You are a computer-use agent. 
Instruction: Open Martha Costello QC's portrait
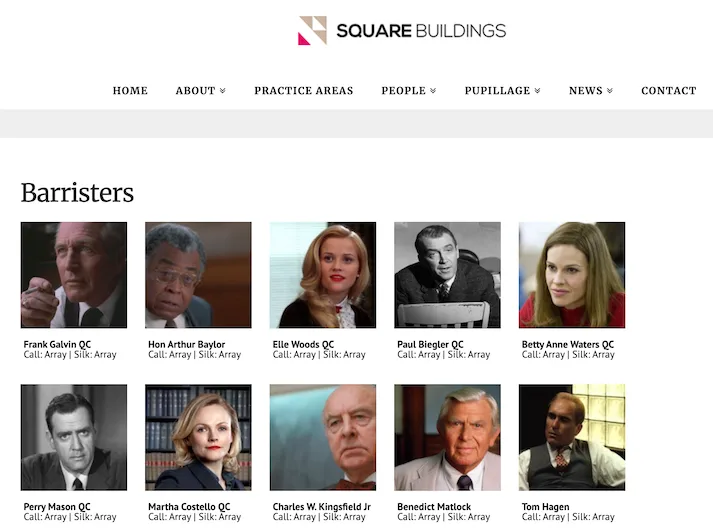click(x=198, y=437)
